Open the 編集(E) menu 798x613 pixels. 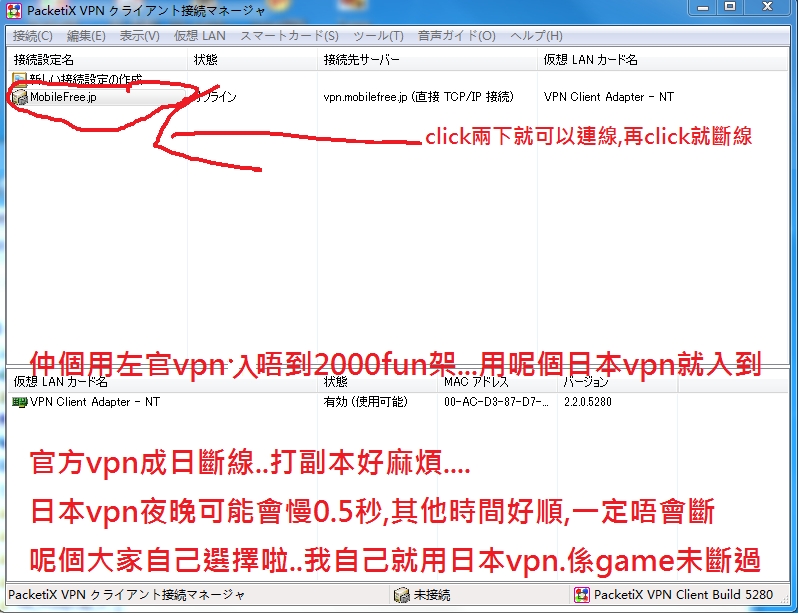click(x=86, y=36)
